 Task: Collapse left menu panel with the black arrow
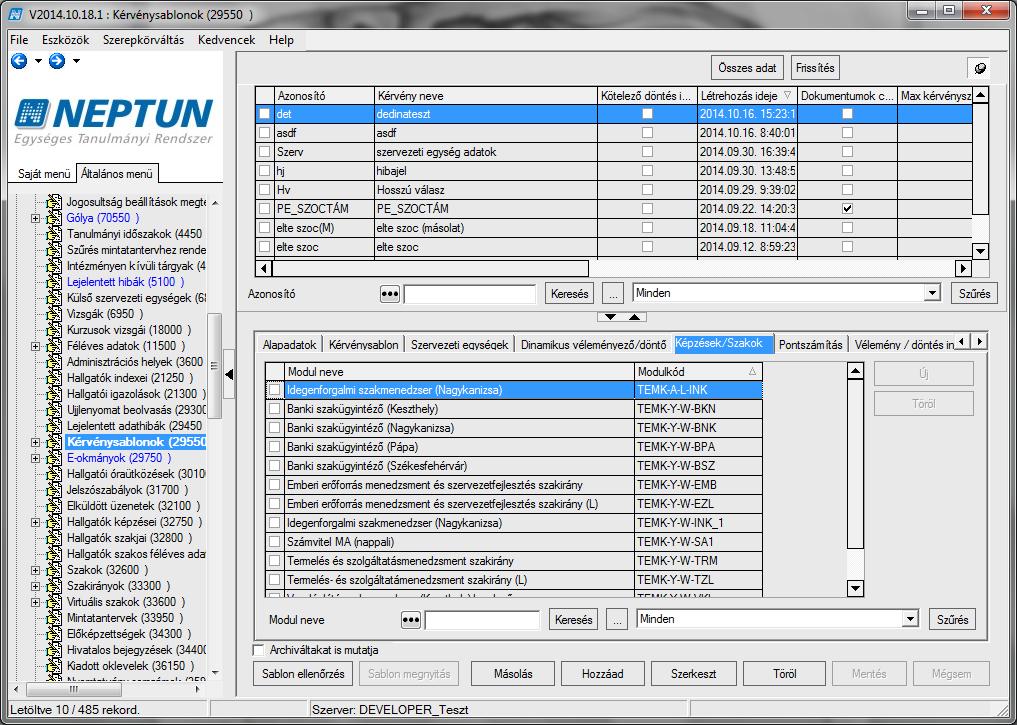(229, 374)
